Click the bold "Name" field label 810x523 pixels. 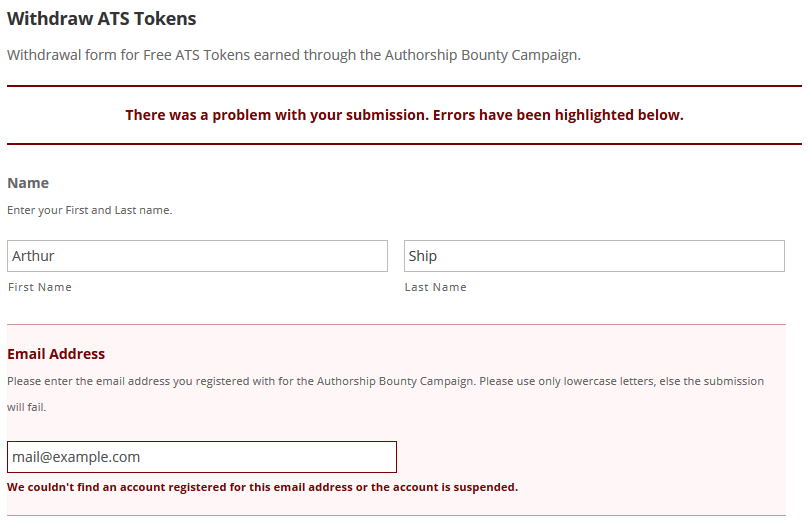tap(28, 183)
